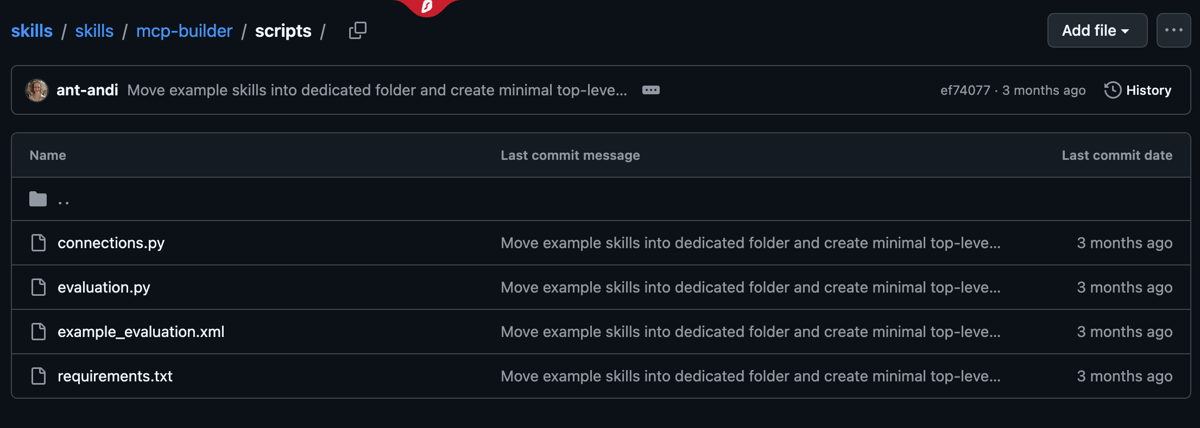Click the parent directory folder icon
Viewport: 1200px width, 428px height.
pyautogui.click(x=39, y=199)
